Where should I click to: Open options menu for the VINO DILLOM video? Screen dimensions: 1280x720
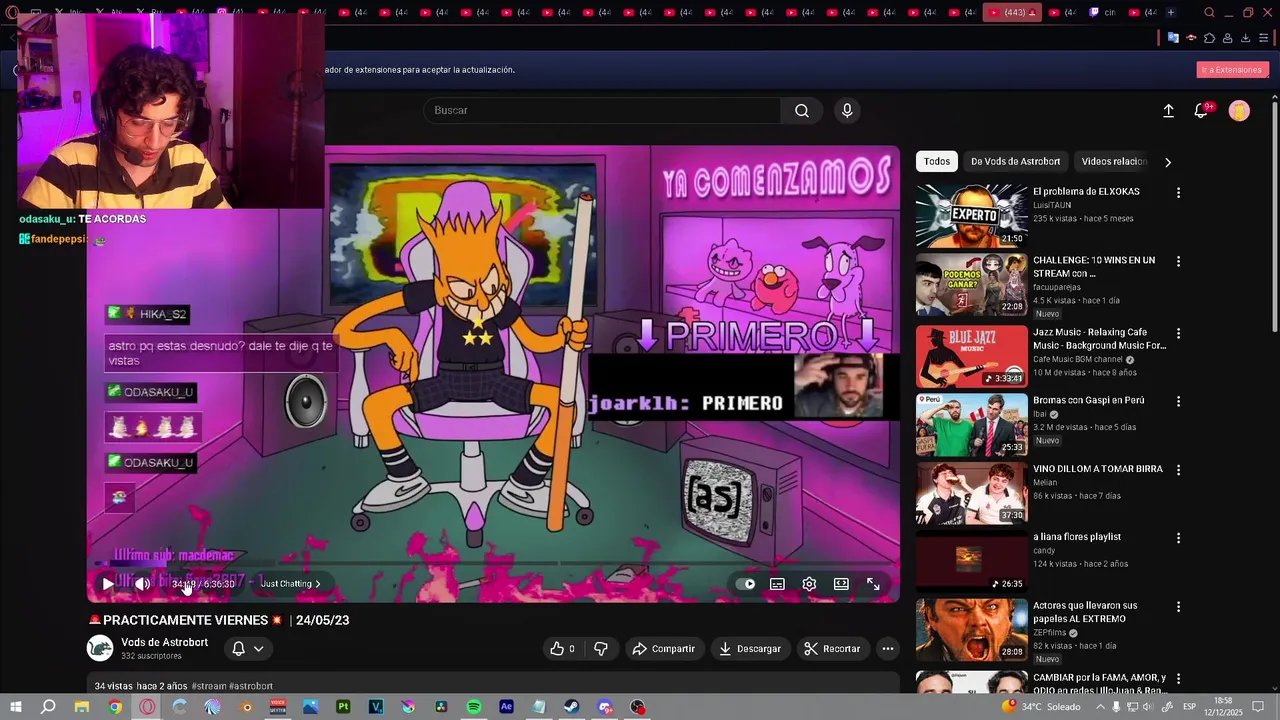[1178, 469]
